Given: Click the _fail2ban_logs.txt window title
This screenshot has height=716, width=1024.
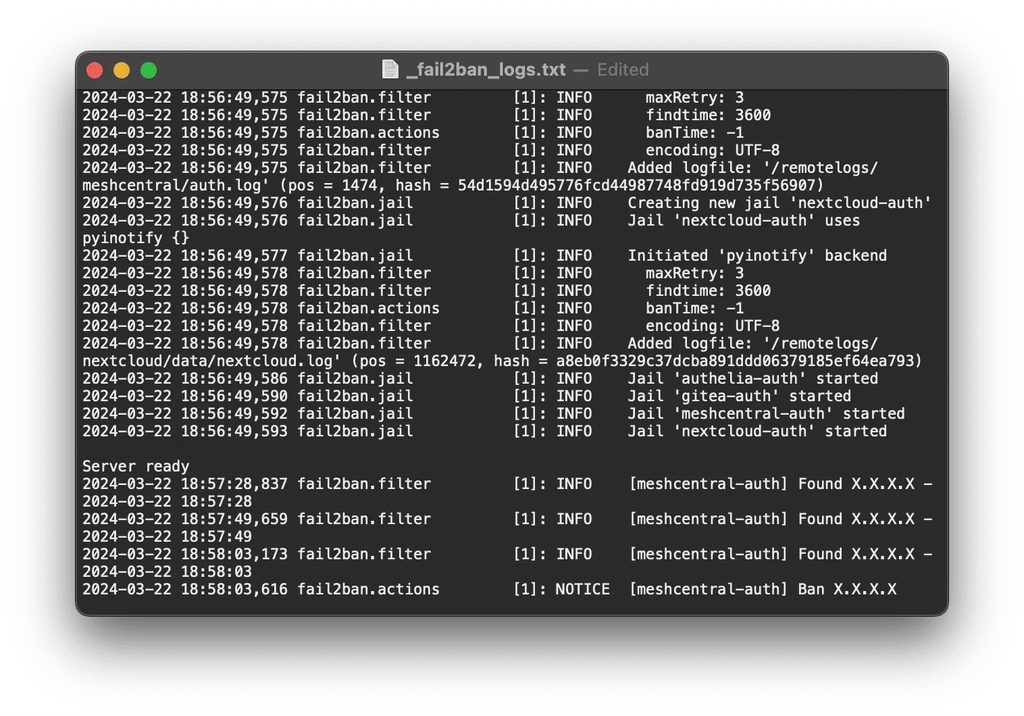Looking at the screenshot, I should [x=486, y=69].
